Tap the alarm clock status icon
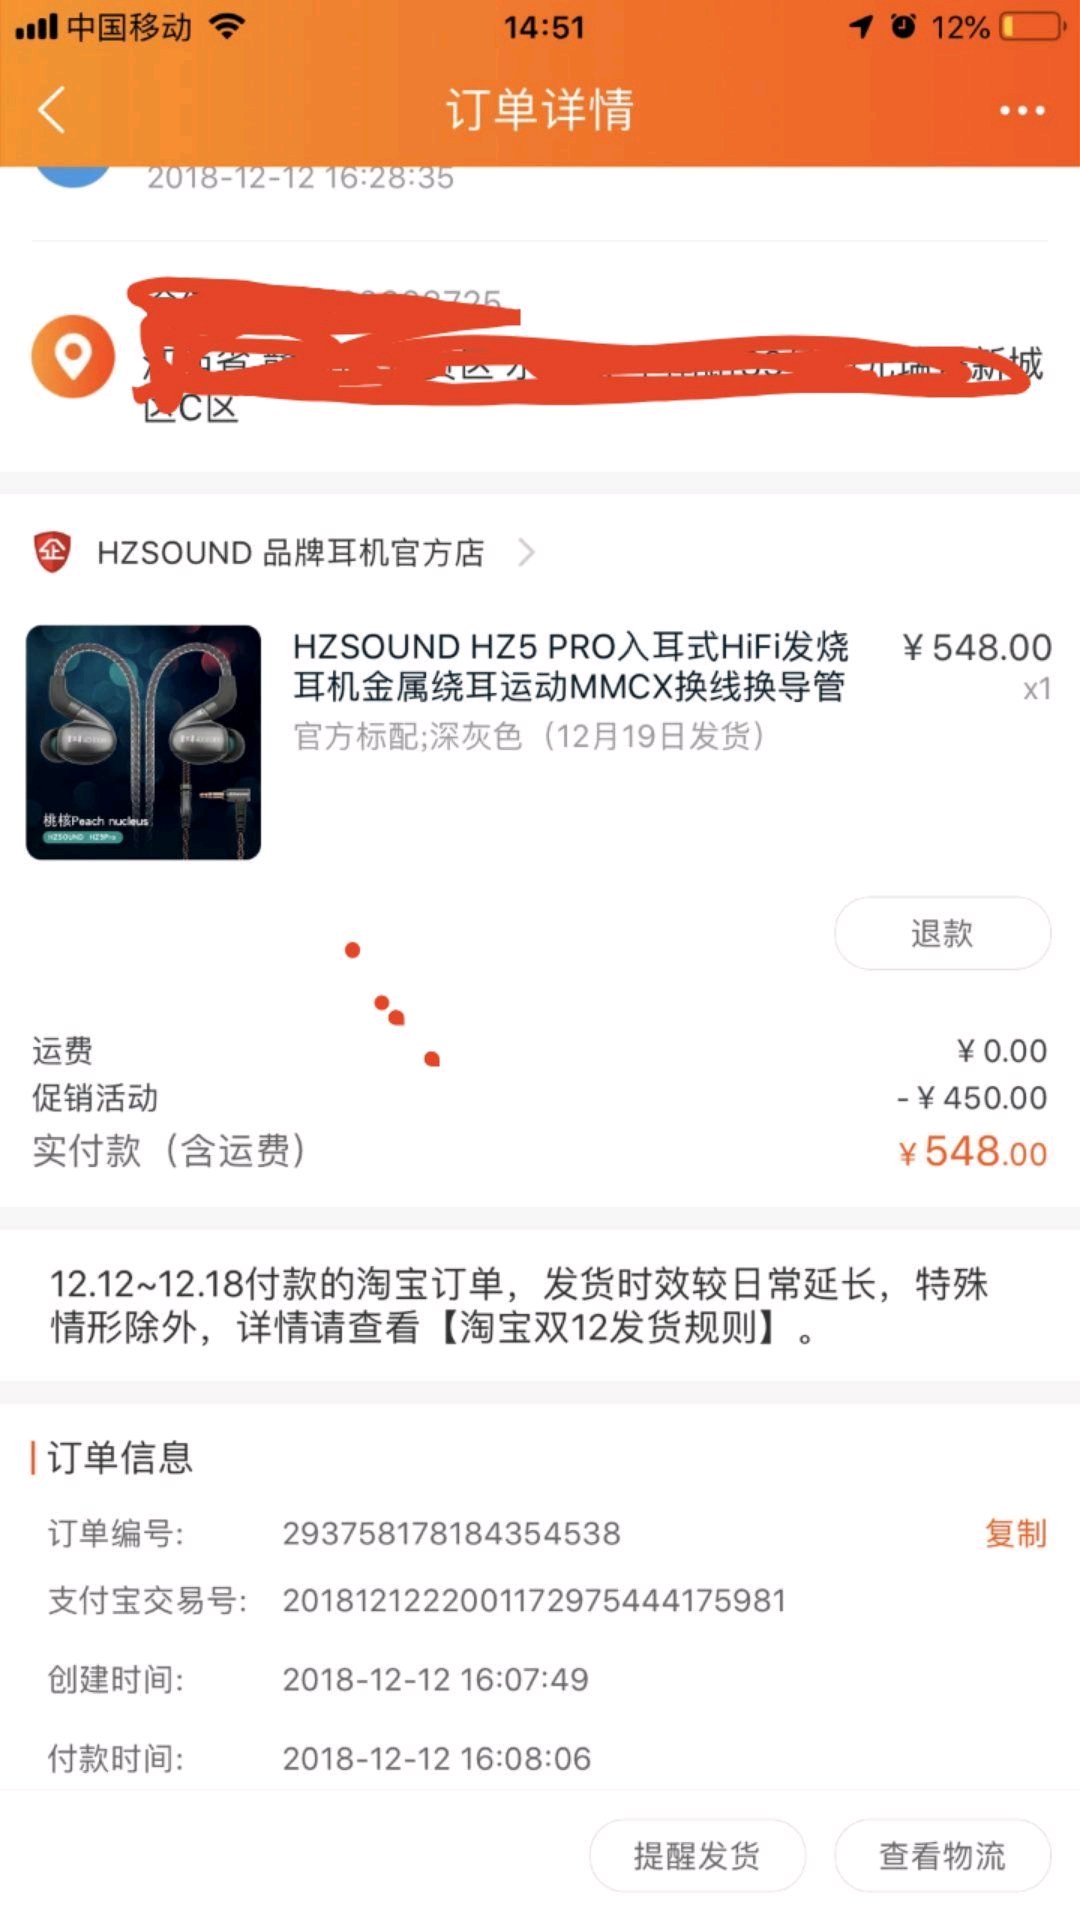This screenshot has width=1080, height=1920. pos(903,26)
